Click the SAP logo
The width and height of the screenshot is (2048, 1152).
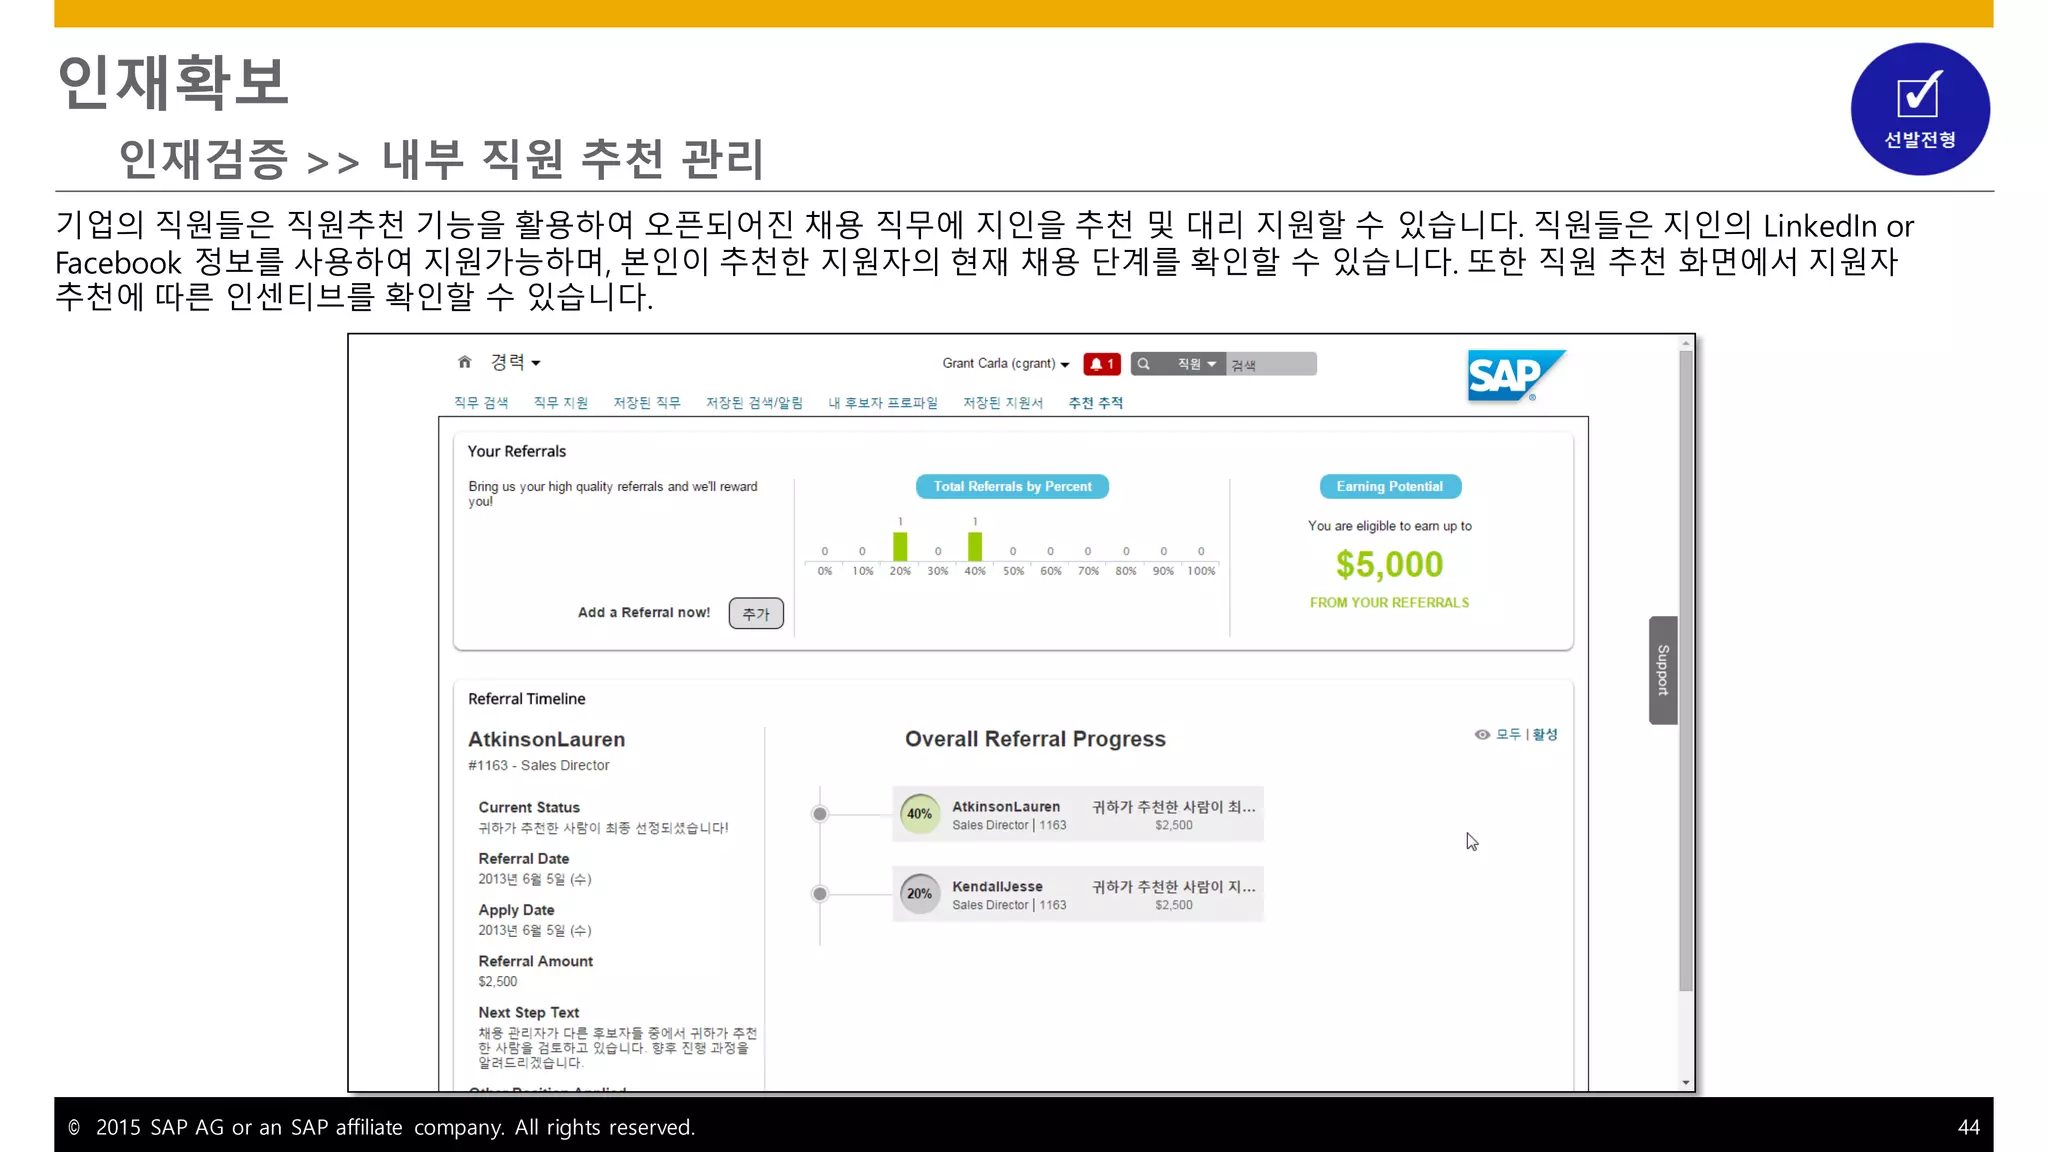pyautogui.click(x=1515, y=376)
